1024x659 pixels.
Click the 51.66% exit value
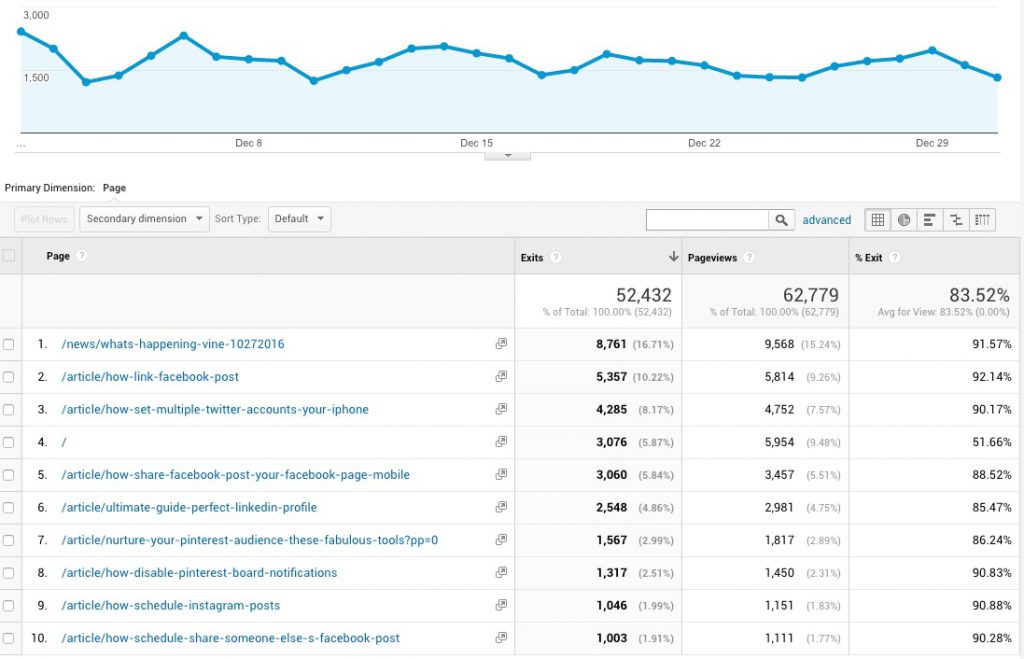[x=991, y=442]
